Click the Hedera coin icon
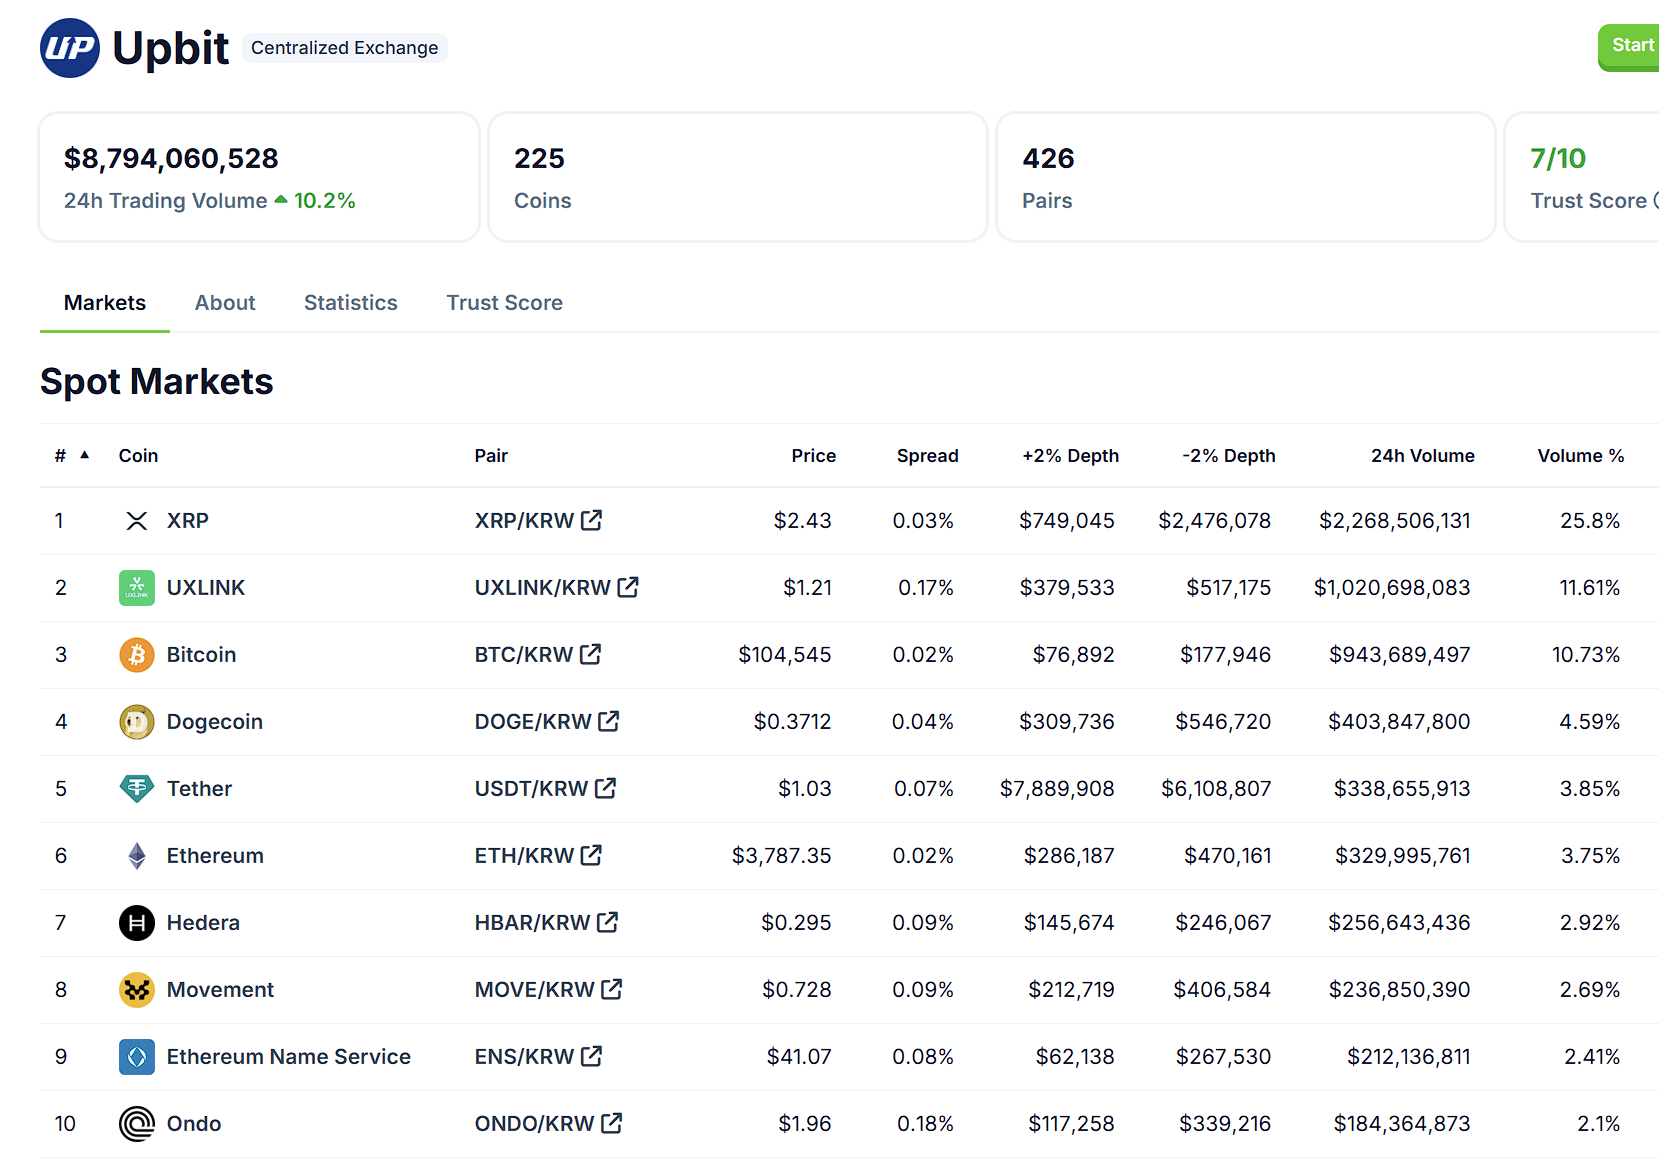This screenshot has height=1159, width=1659. pyautogui.click(x=137, y=923)
